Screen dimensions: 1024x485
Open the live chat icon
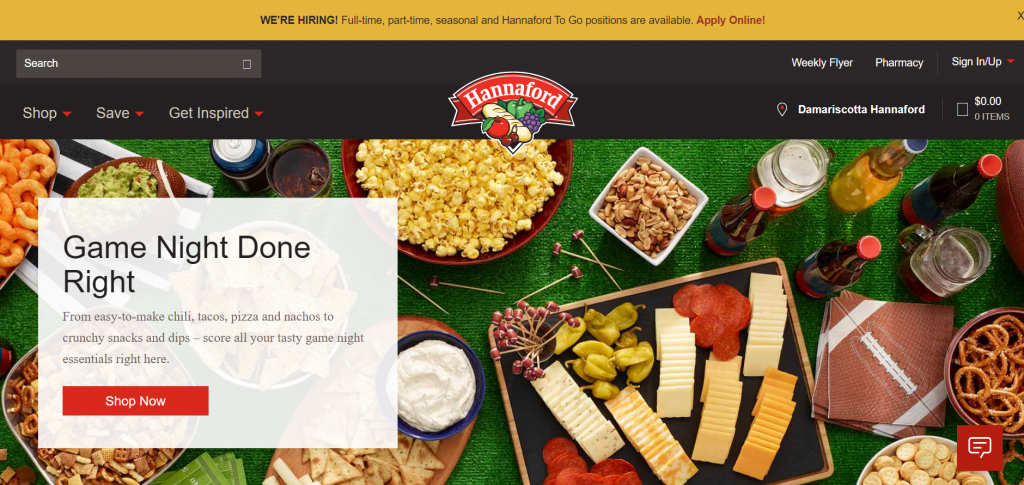[979, 448]
